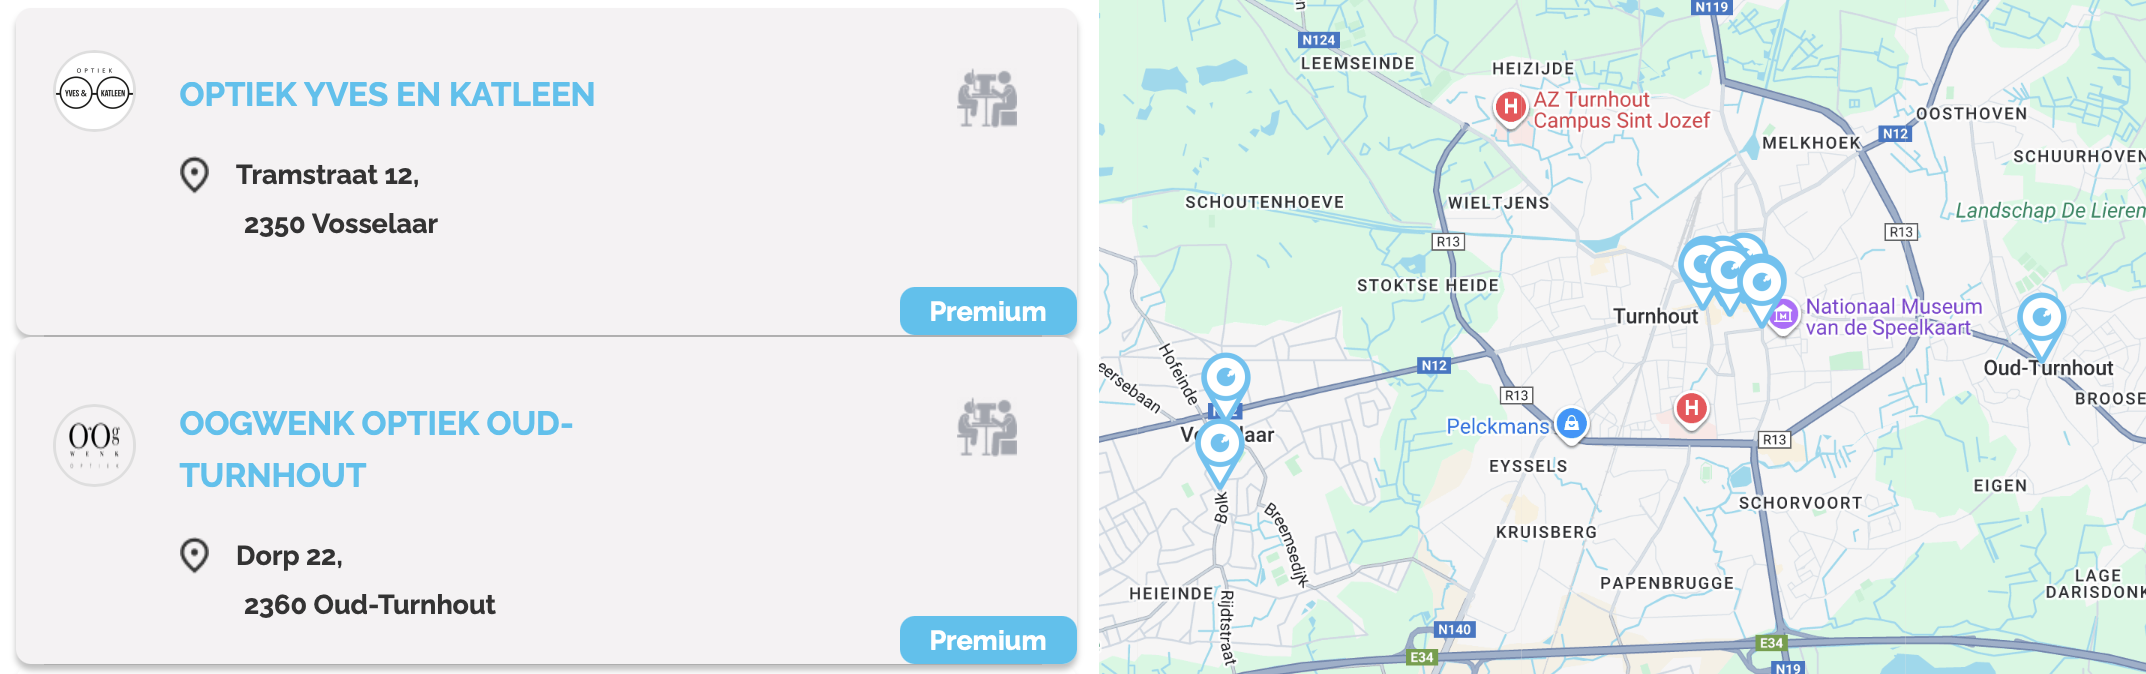2146x674 pixels.
Task: Open the OPTIEK YVES EN KATLEEN title link
Action: click(x=387, y=94)
